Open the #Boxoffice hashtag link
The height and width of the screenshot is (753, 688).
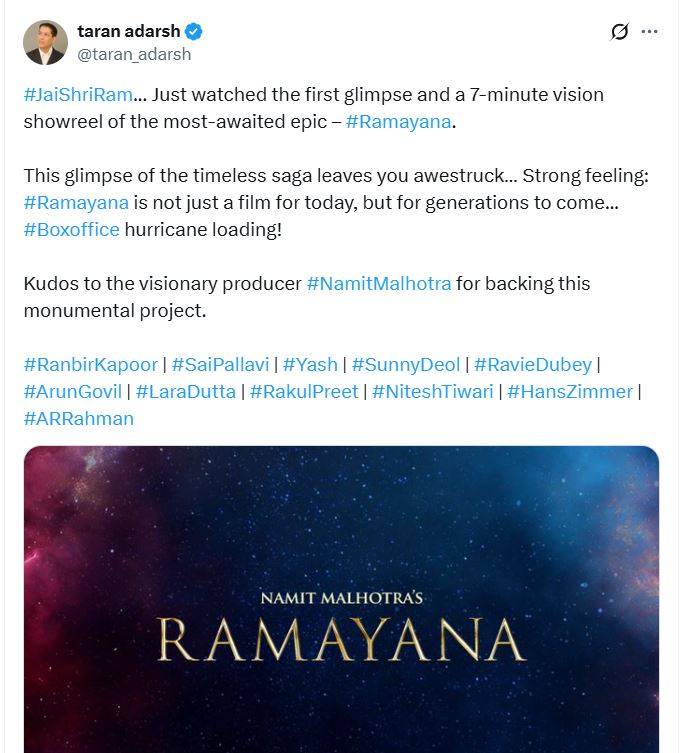[x=71, y=229]
